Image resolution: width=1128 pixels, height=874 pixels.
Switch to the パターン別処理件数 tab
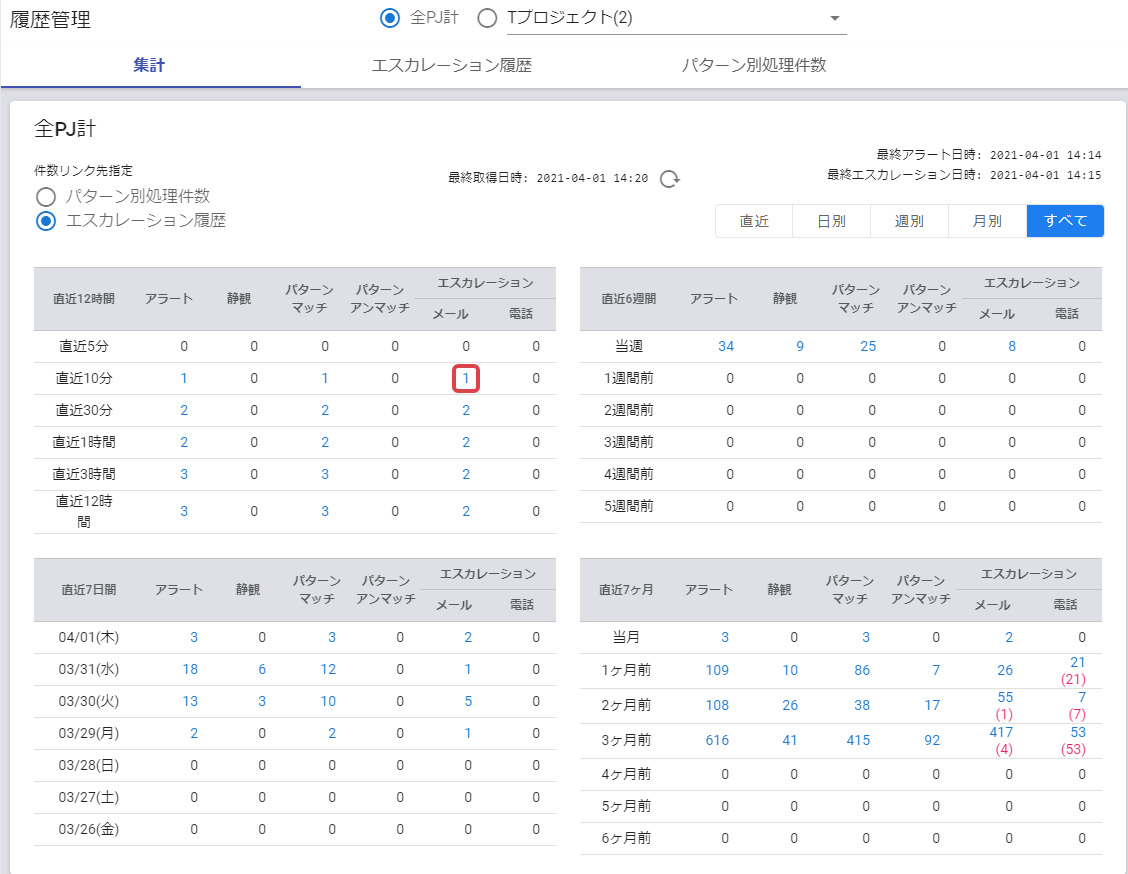[753, 65]
